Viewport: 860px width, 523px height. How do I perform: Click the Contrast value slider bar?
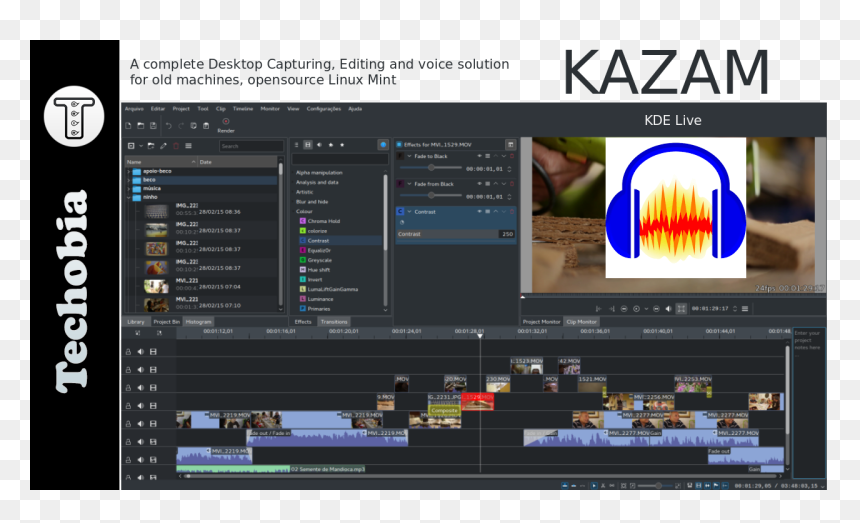[x=455, y=234]
